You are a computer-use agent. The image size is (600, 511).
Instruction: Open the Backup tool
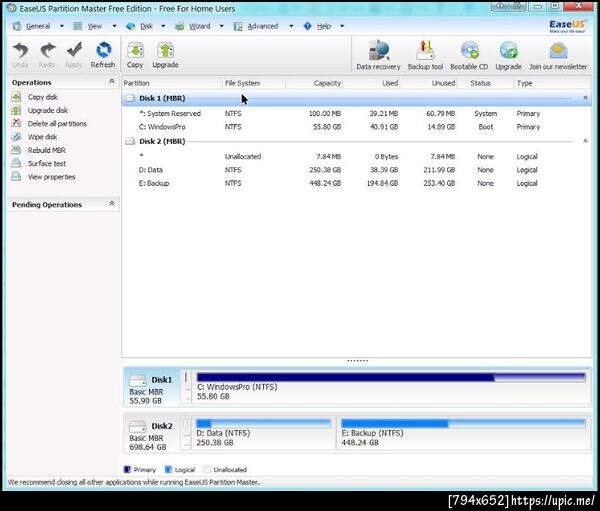tap(425, 51)
